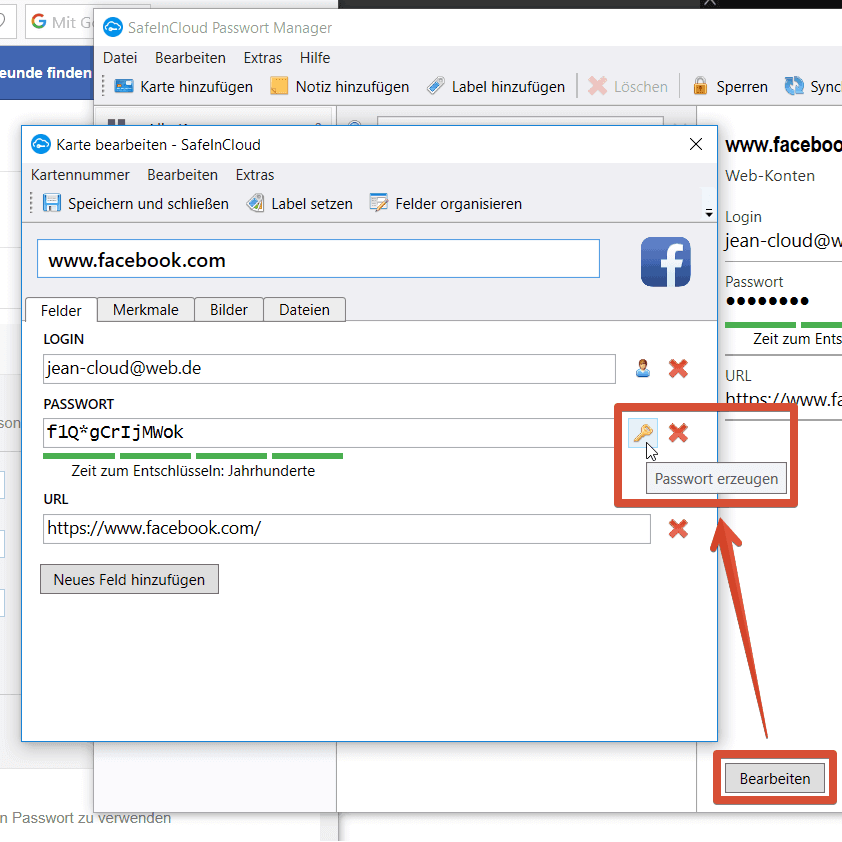Click masked Passwort dots in main window
The height and width of the screenshot is (842, 842).
[x=767, y=301]
